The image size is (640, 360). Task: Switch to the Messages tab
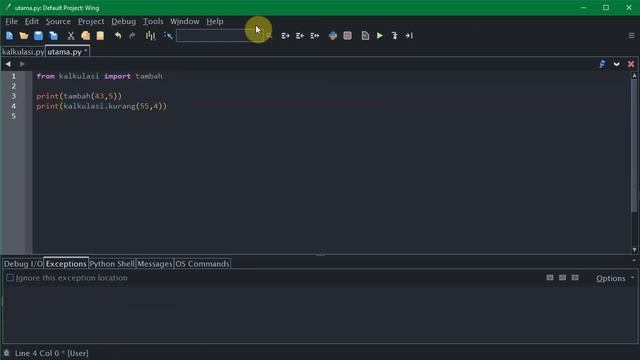click(x=155, y=264)
